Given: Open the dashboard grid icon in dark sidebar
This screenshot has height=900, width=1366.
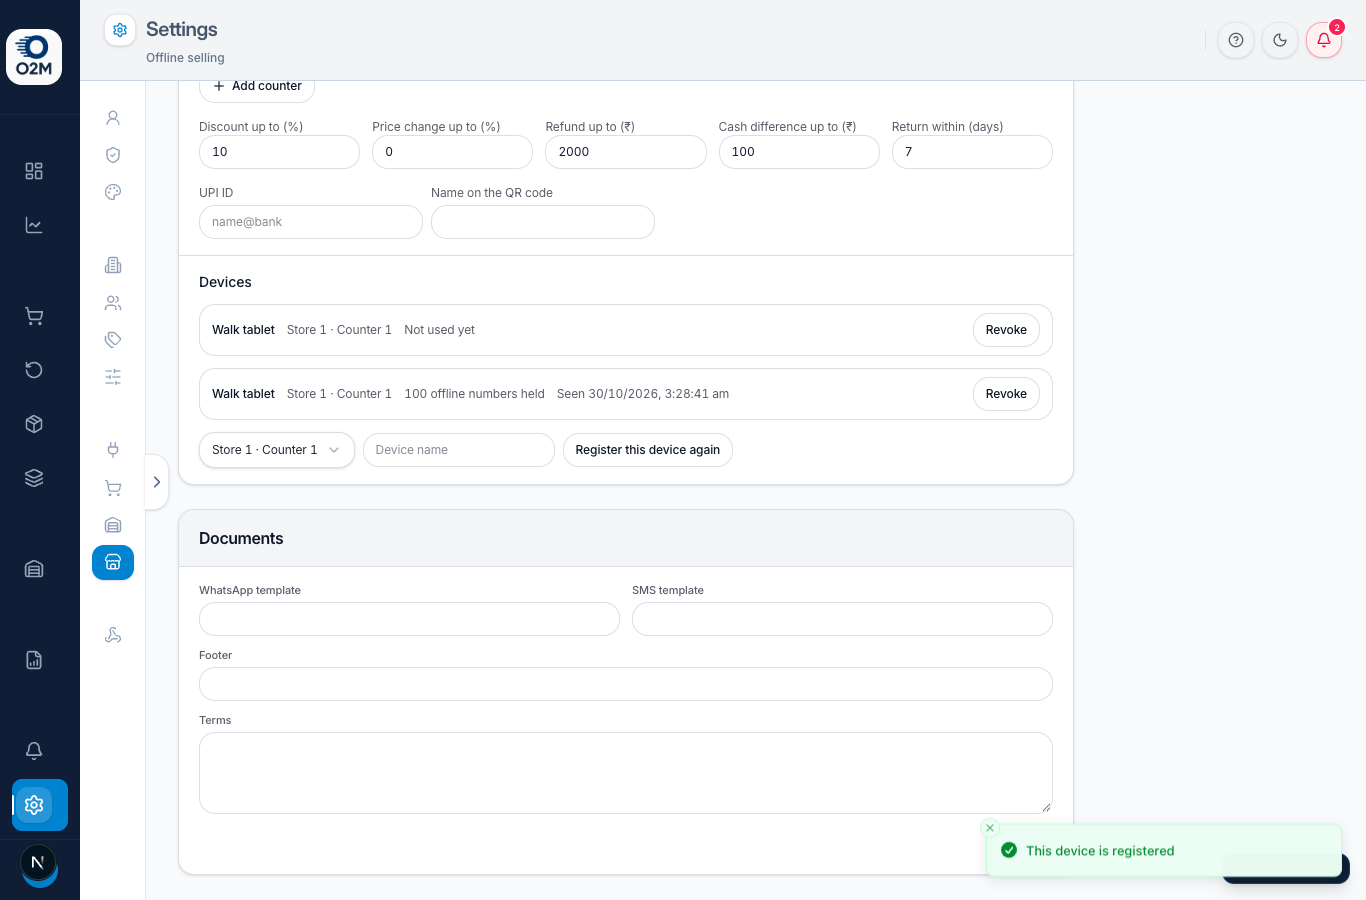Looking at the screenshot, I should pyautogui.click(x=34, y=171).
